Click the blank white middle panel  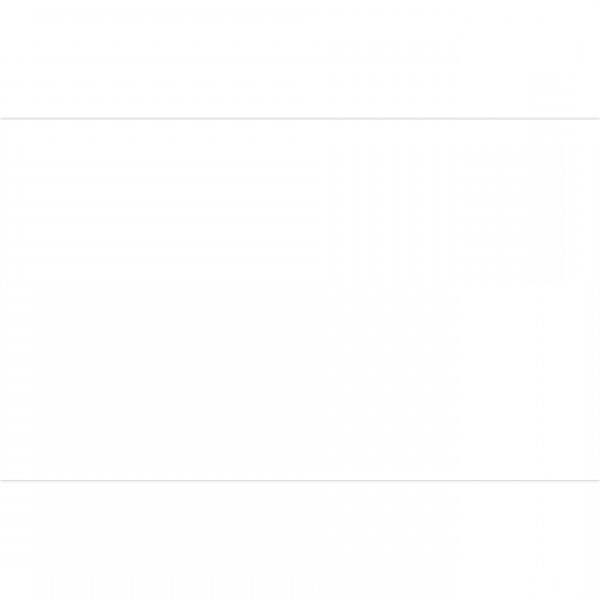(x=300, y=300)
